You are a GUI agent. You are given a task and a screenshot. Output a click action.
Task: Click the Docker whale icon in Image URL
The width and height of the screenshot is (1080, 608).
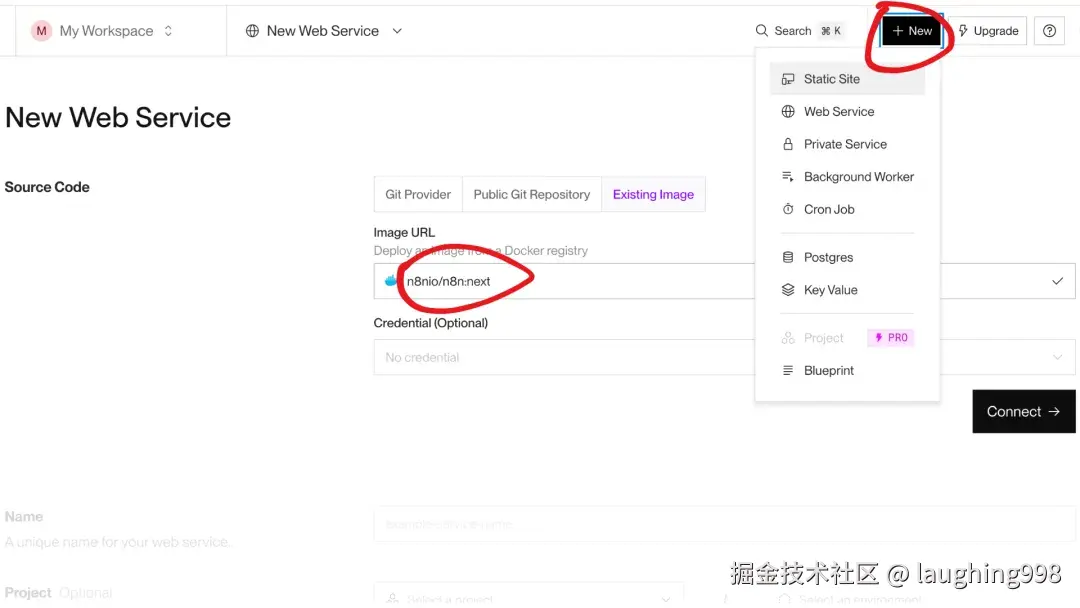(391, 280)
